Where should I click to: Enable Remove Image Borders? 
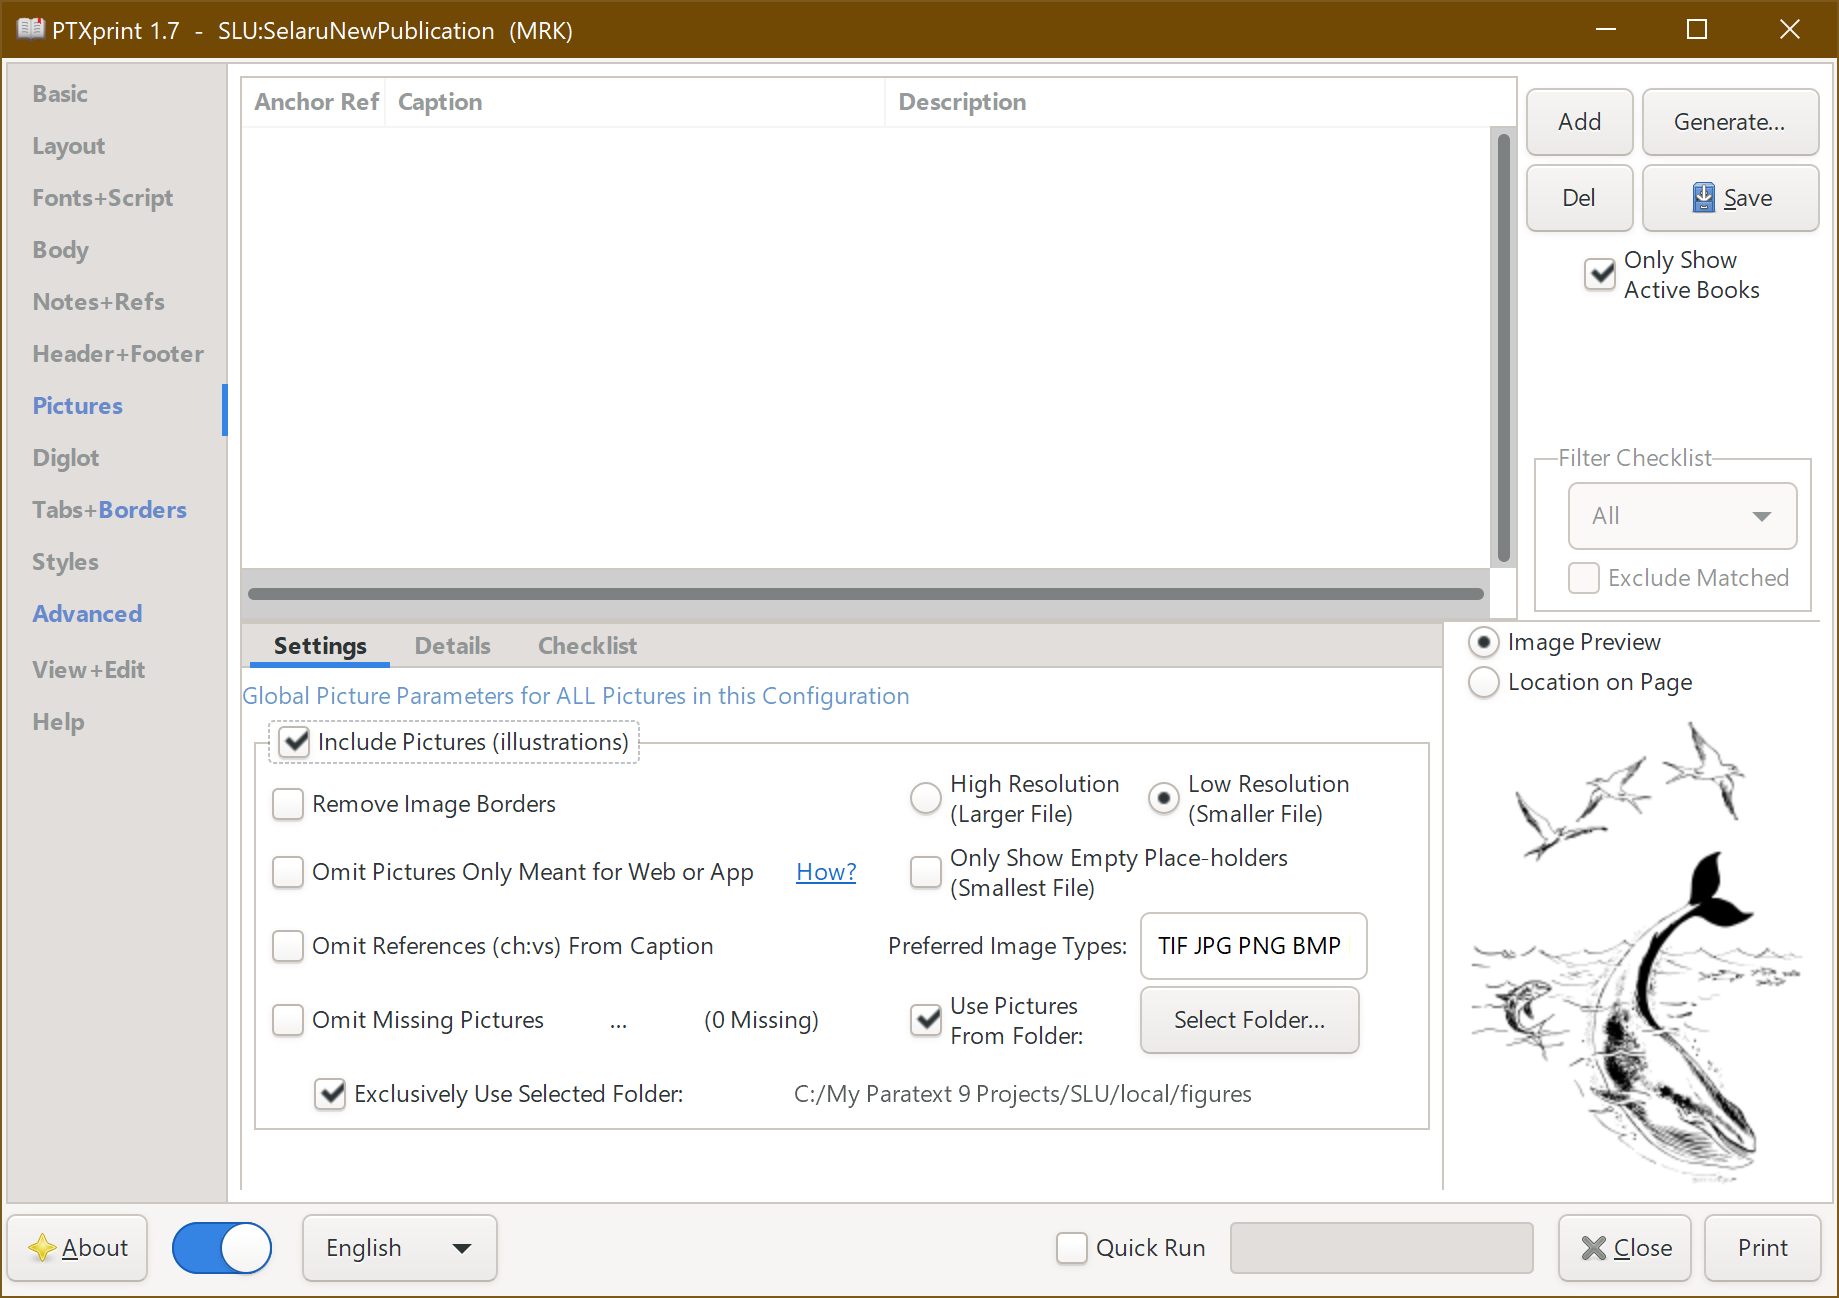[x=287, y=804]
